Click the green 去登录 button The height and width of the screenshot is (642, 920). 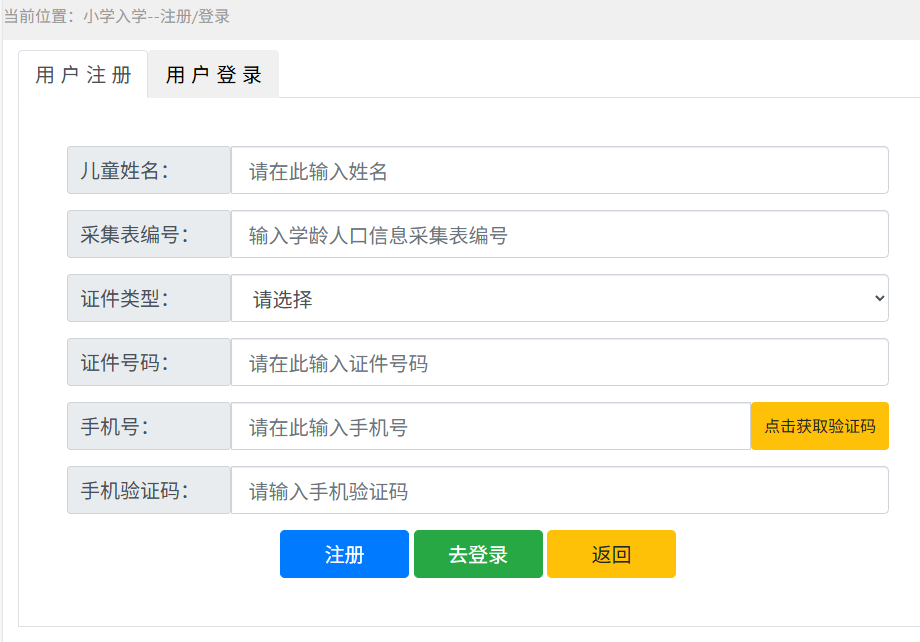point(478,554)
